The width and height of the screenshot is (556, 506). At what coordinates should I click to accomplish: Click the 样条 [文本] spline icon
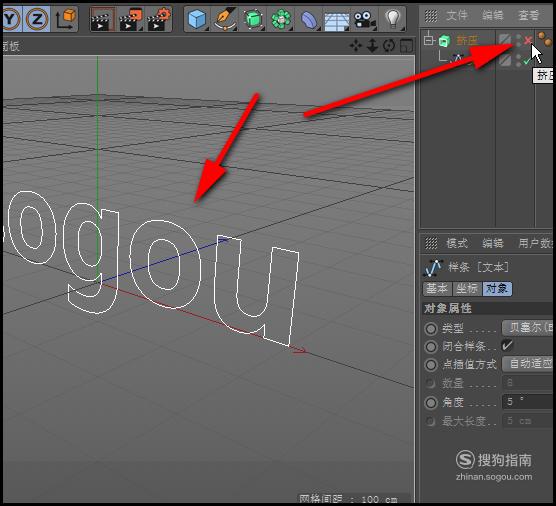pos(433,268)
